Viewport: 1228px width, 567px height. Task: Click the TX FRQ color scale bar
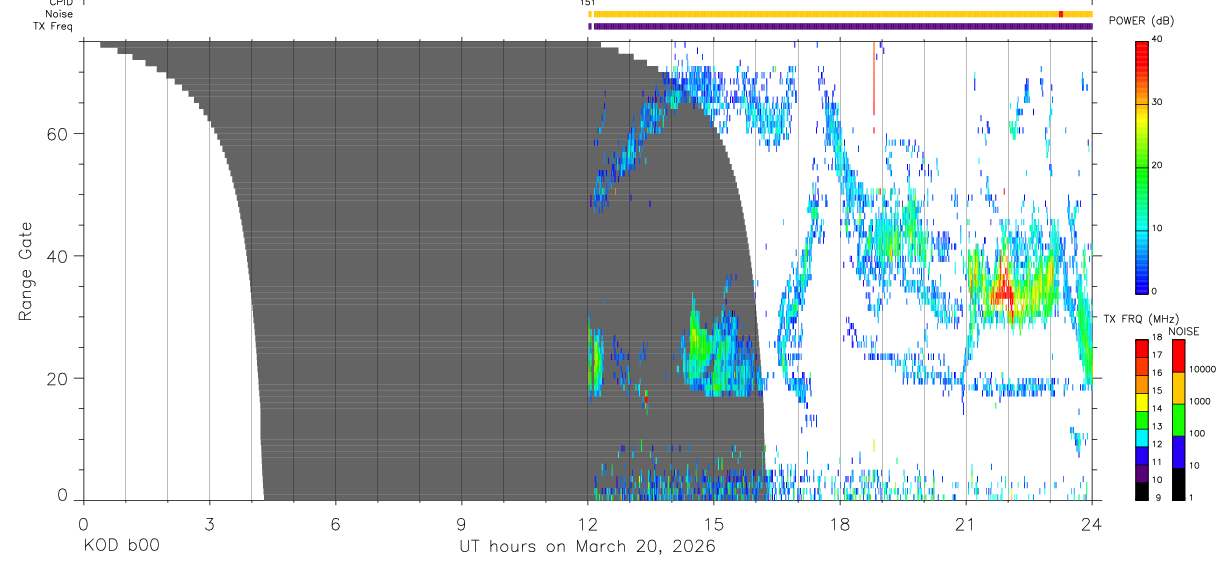(1142, 420)
